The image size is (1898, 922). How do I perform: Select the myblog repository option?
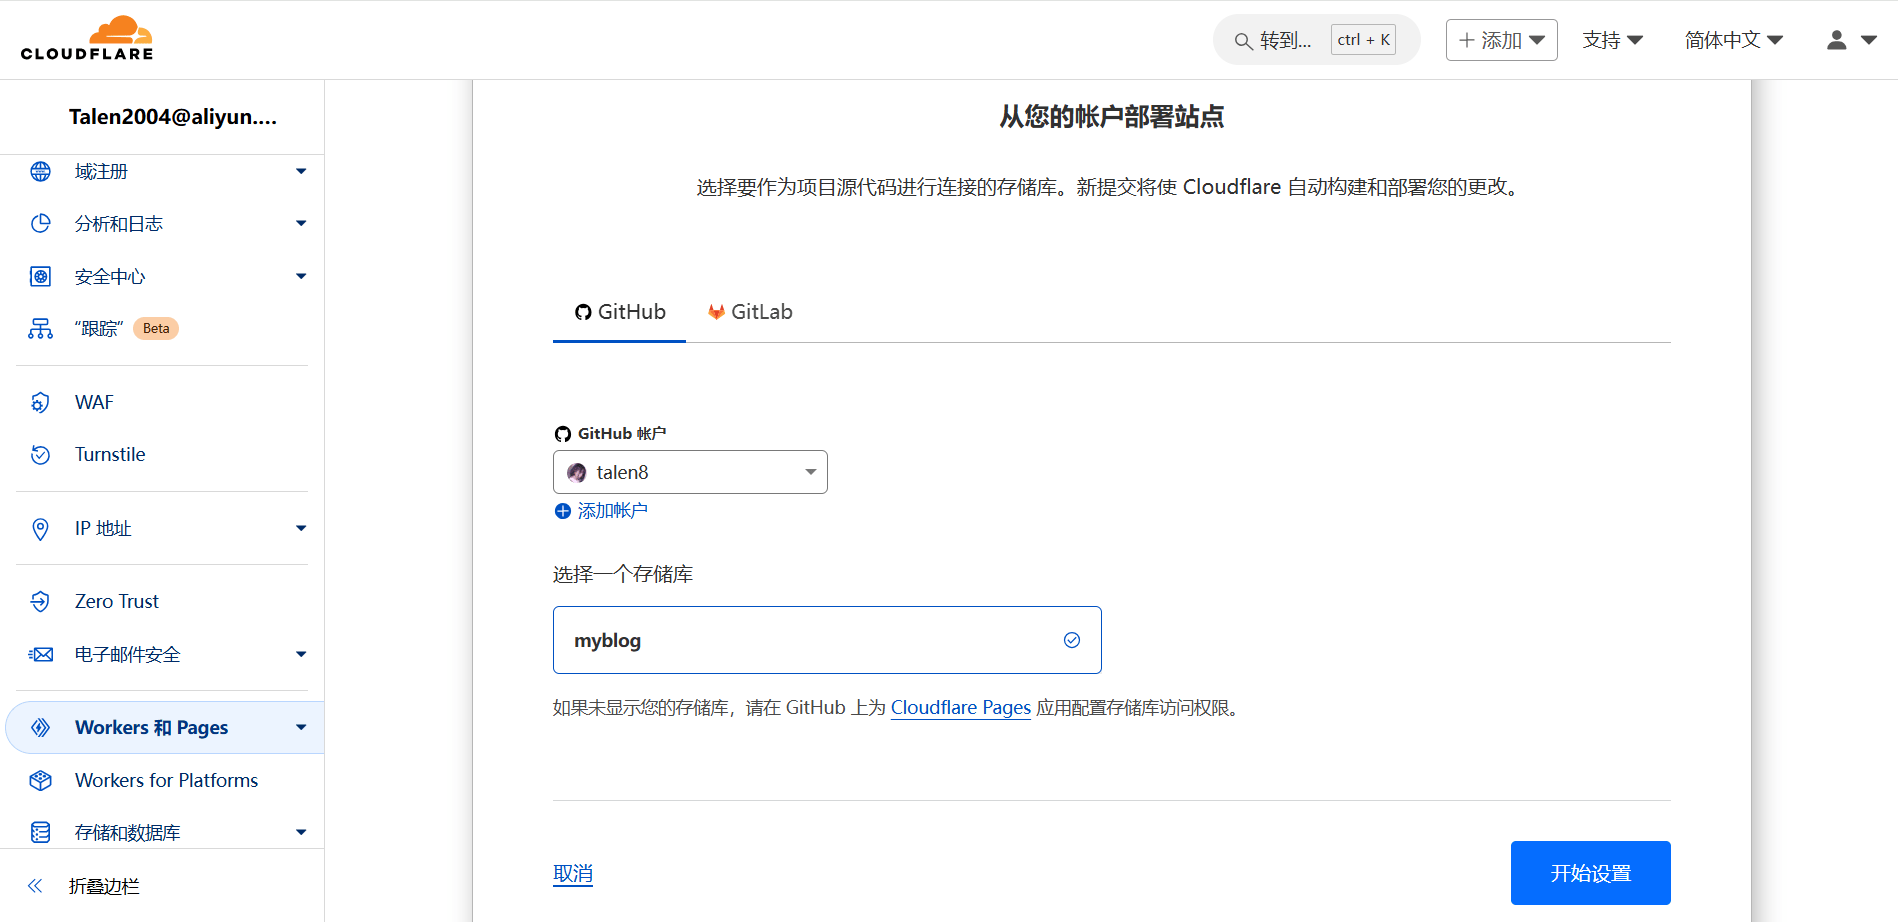point(826,640)
